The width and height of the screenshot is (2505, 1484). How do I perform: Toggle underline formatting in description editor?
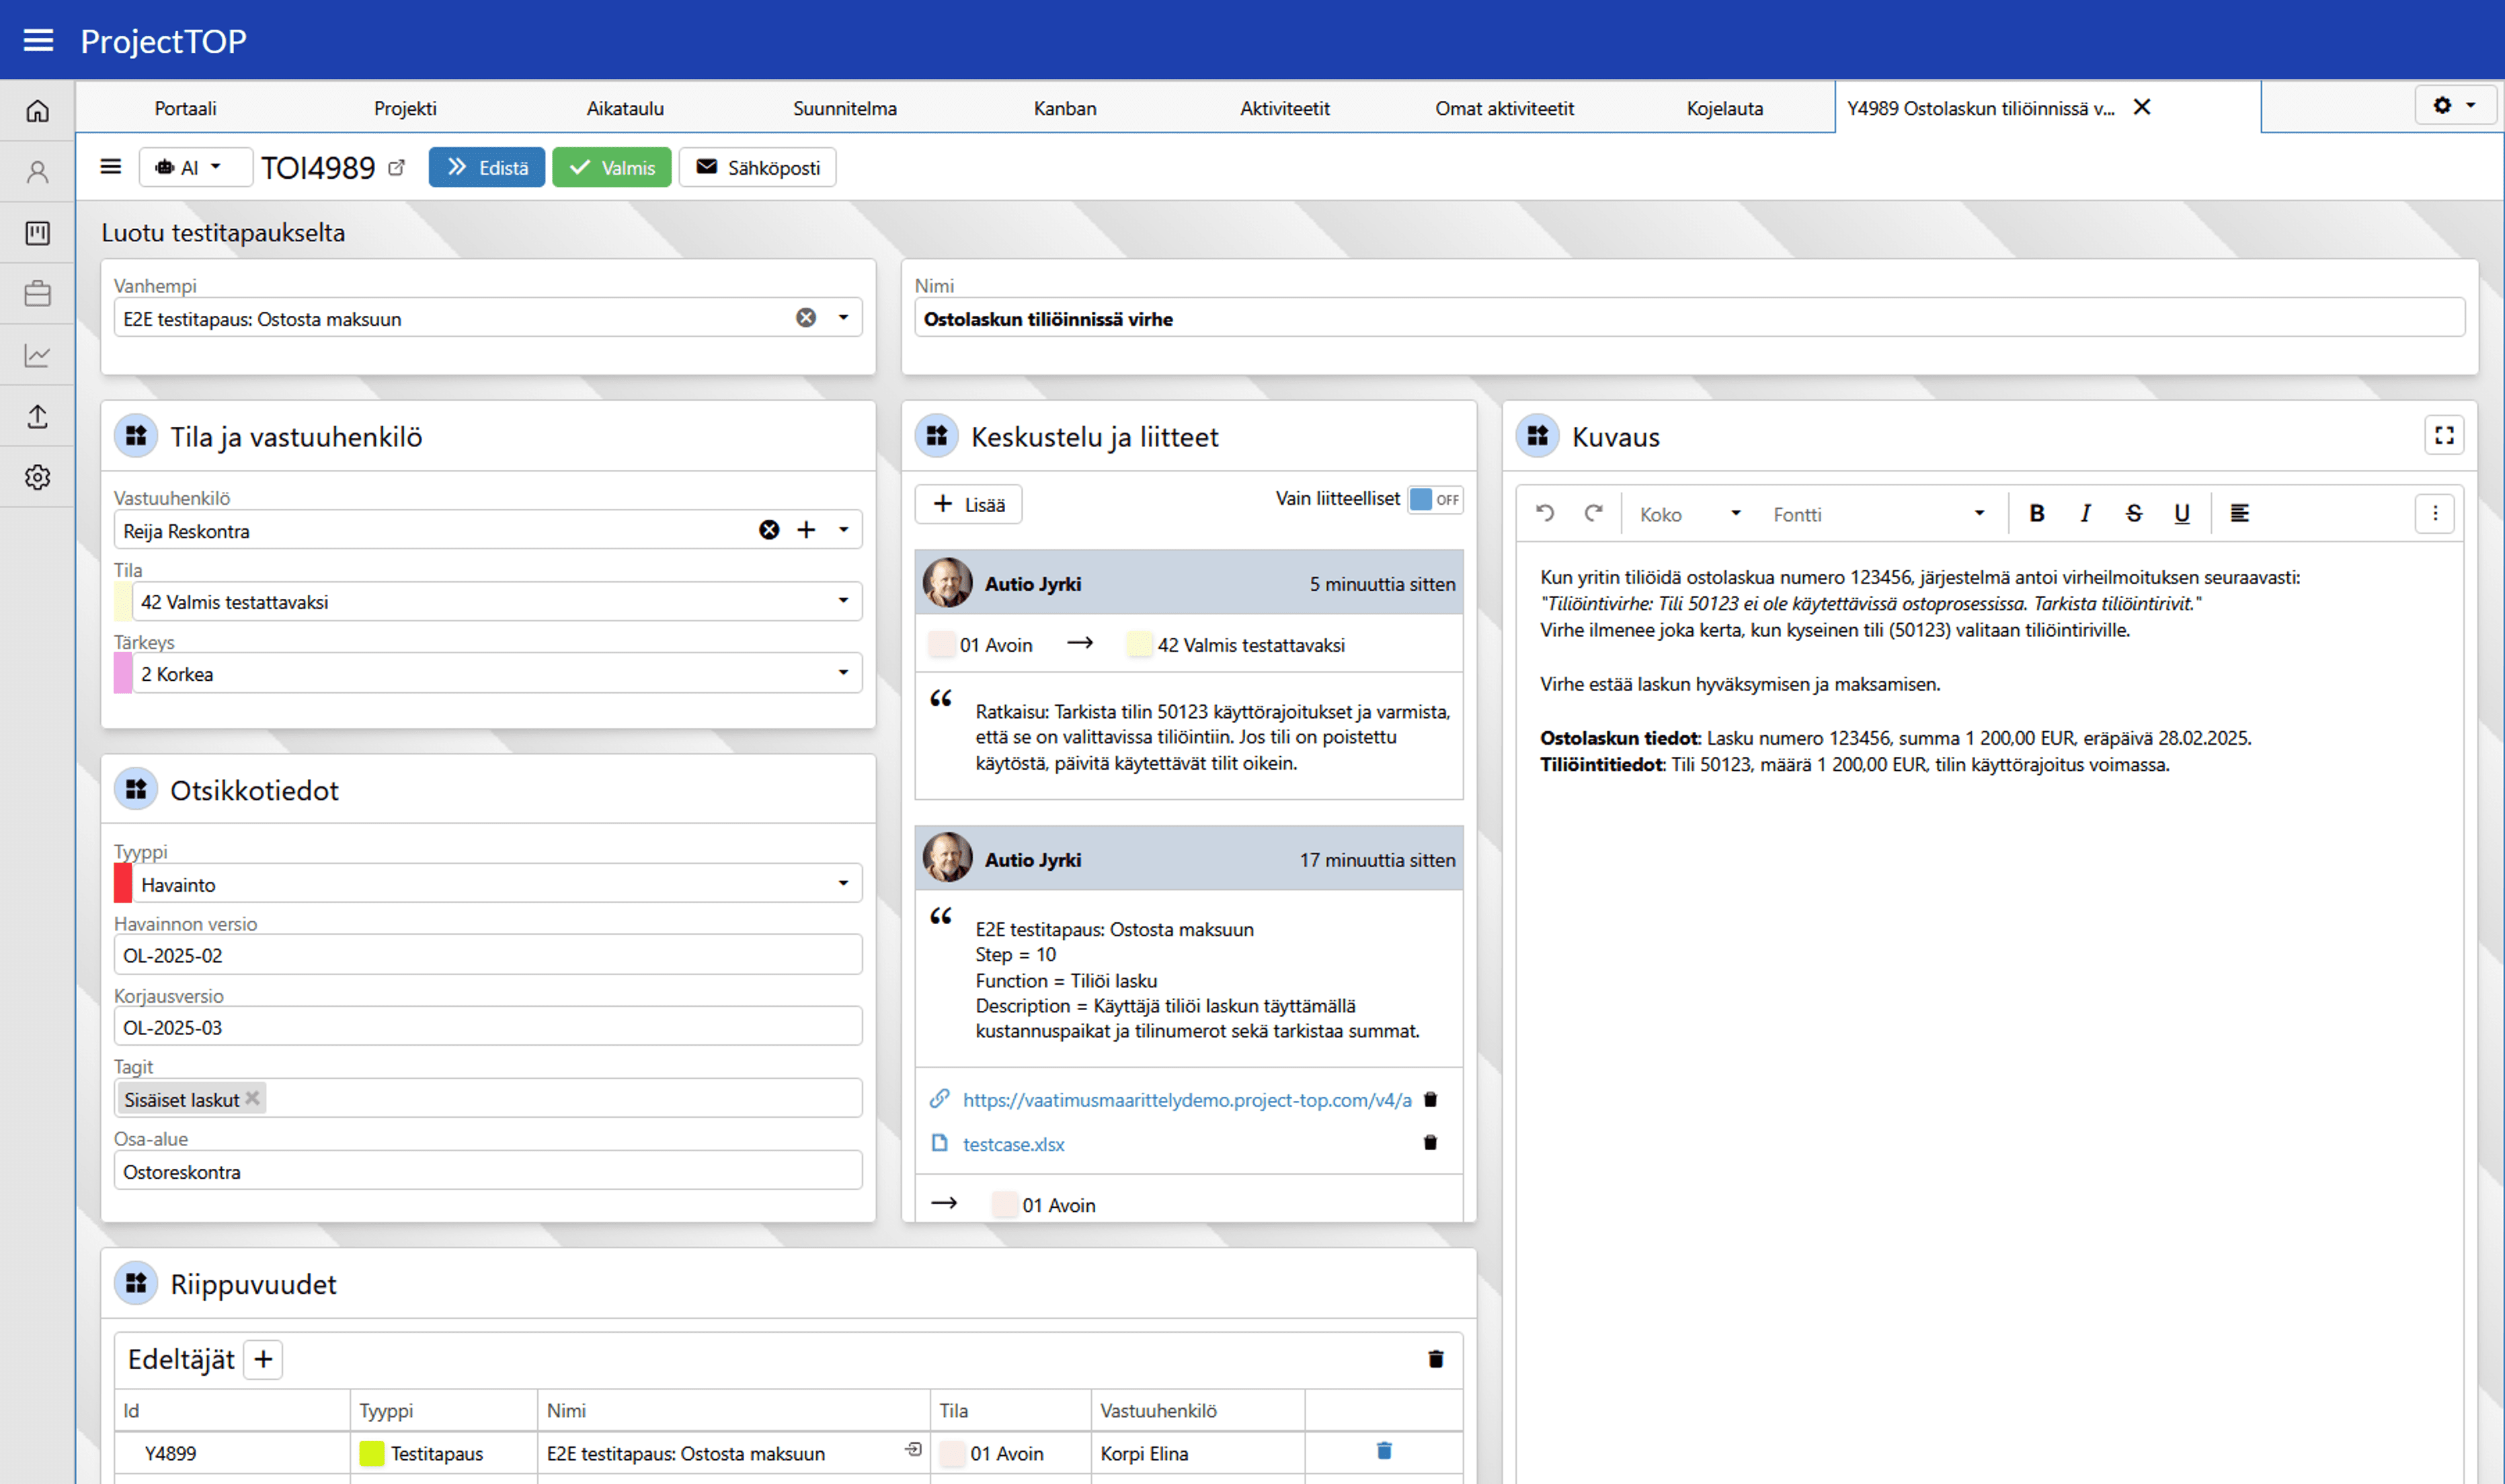click(x=2181, y=513)
